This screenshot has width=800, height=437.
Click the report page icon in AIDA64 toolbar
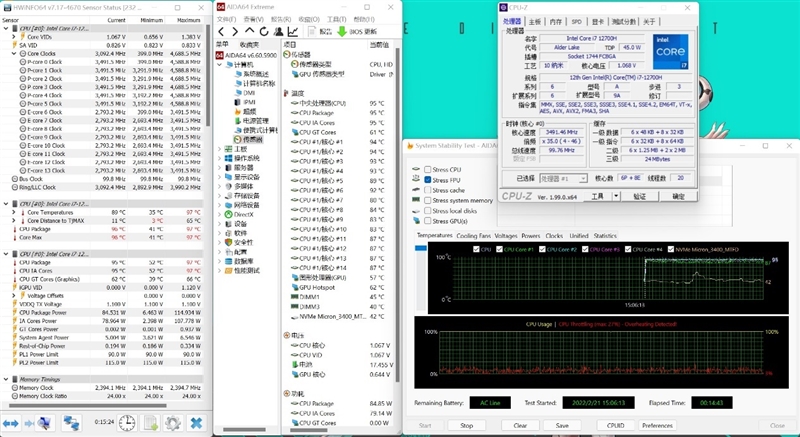pyautogui.click(x=312, y=32)
